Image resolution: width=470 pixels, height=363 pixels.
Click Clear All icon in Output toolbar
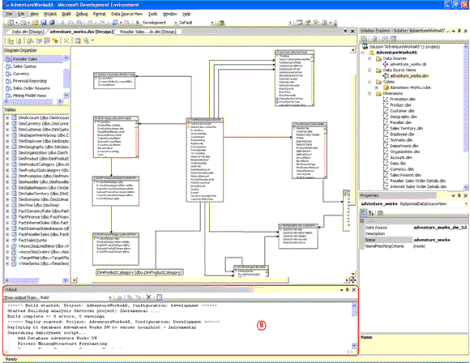[149, 297]
